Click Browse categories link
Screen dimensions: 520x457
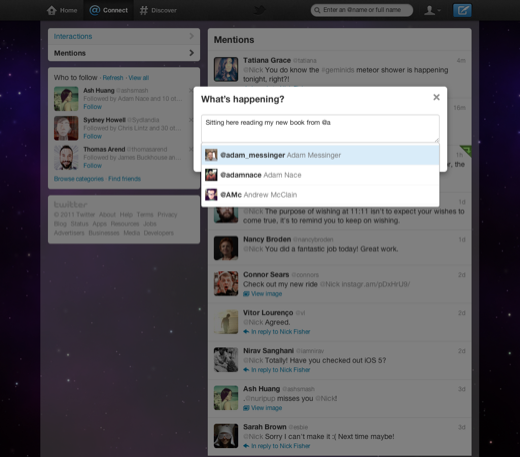[79, 179]
